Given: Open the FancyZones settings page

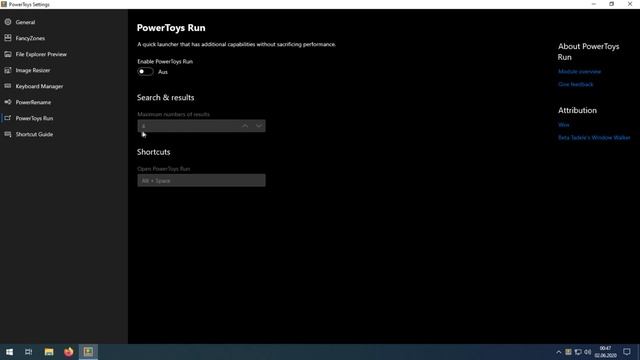Looking at the screenshot, I should point(30,38).
